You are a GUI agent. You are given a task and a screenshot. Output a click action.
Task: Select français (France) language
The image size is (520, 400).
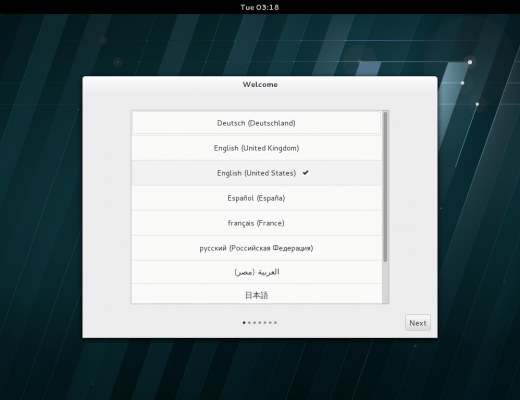tap(256, 223)
